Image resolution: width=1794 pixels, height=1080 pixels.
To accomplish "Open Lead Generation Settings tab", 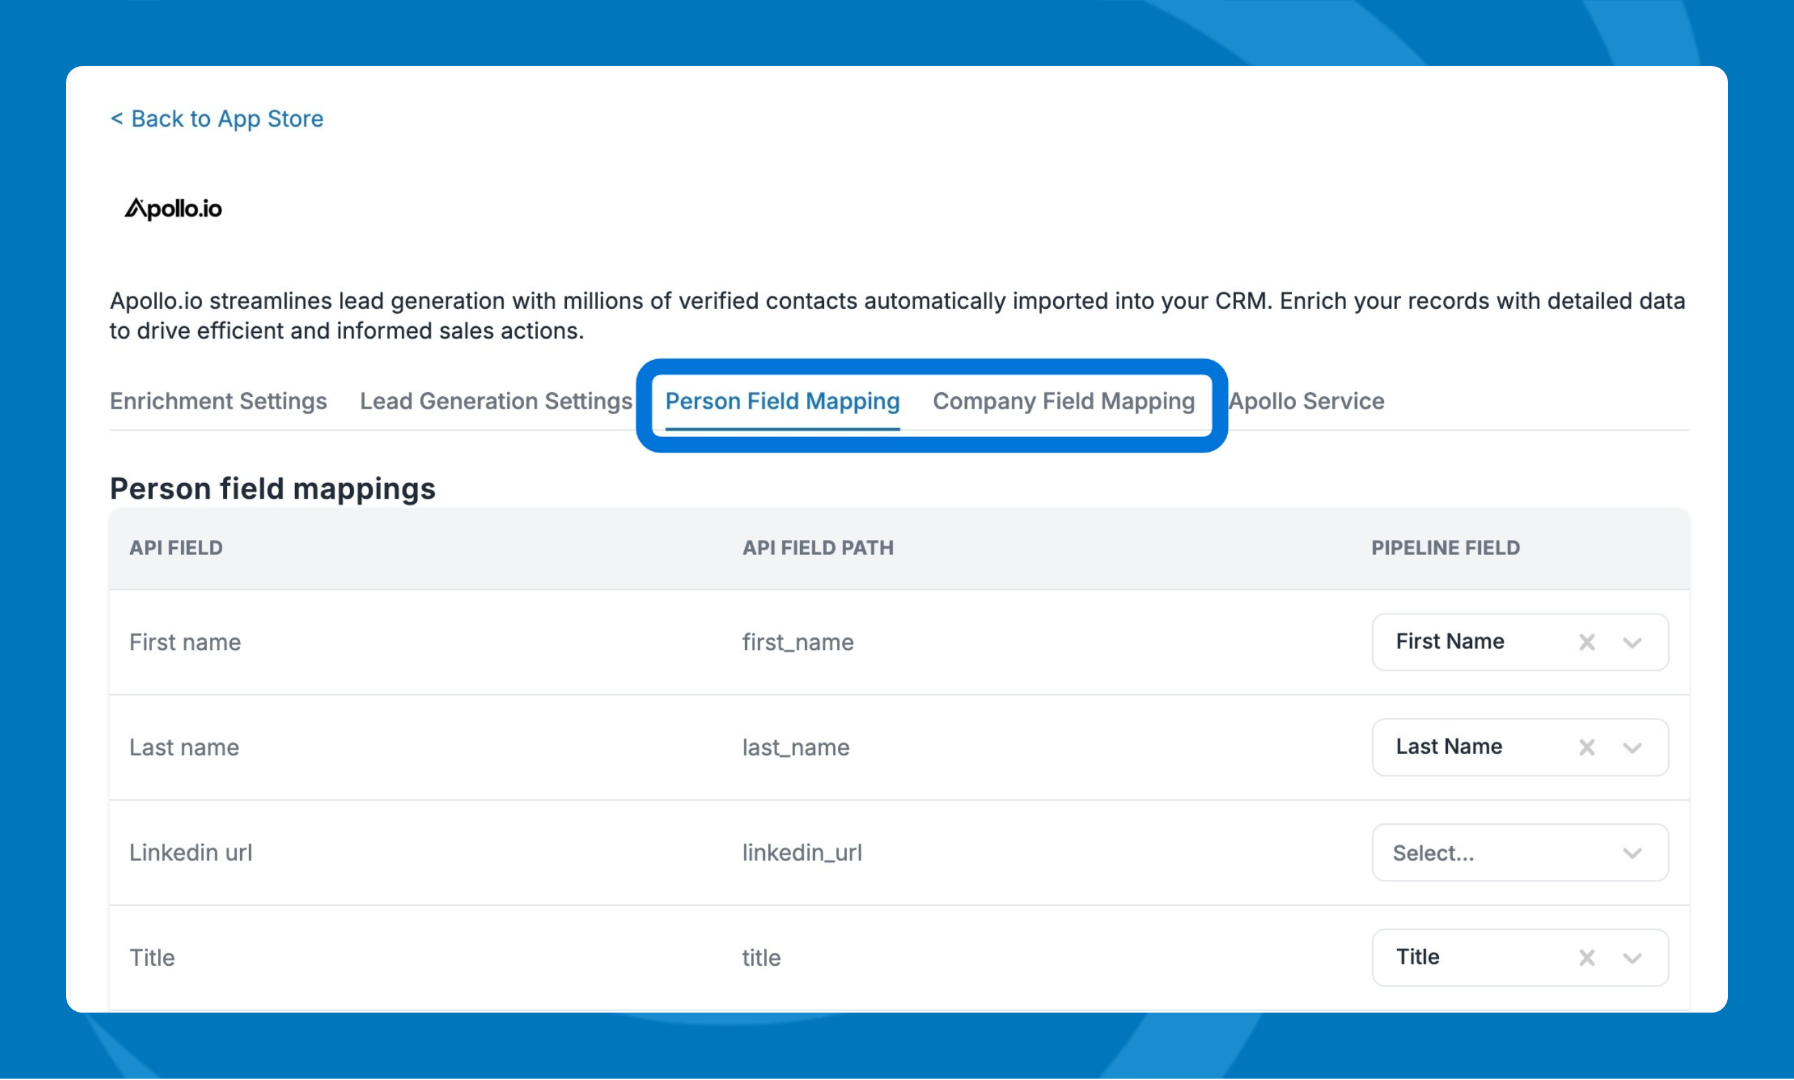I will 495,401.
